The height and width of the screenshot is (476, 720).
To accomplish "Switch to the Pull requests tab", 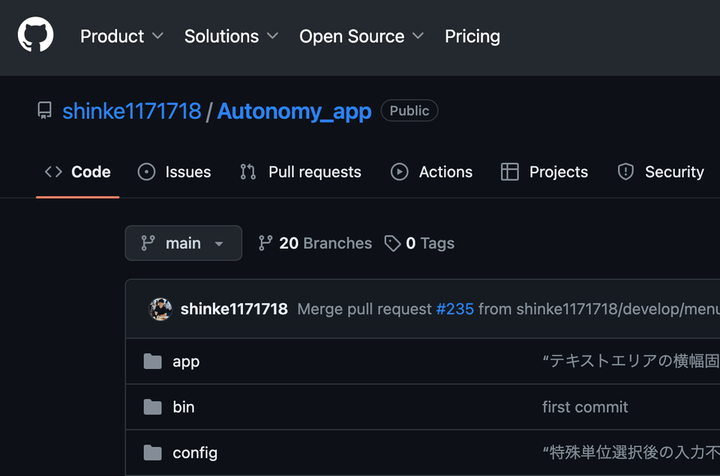I will pyautogui.click(x=301, y=172).
